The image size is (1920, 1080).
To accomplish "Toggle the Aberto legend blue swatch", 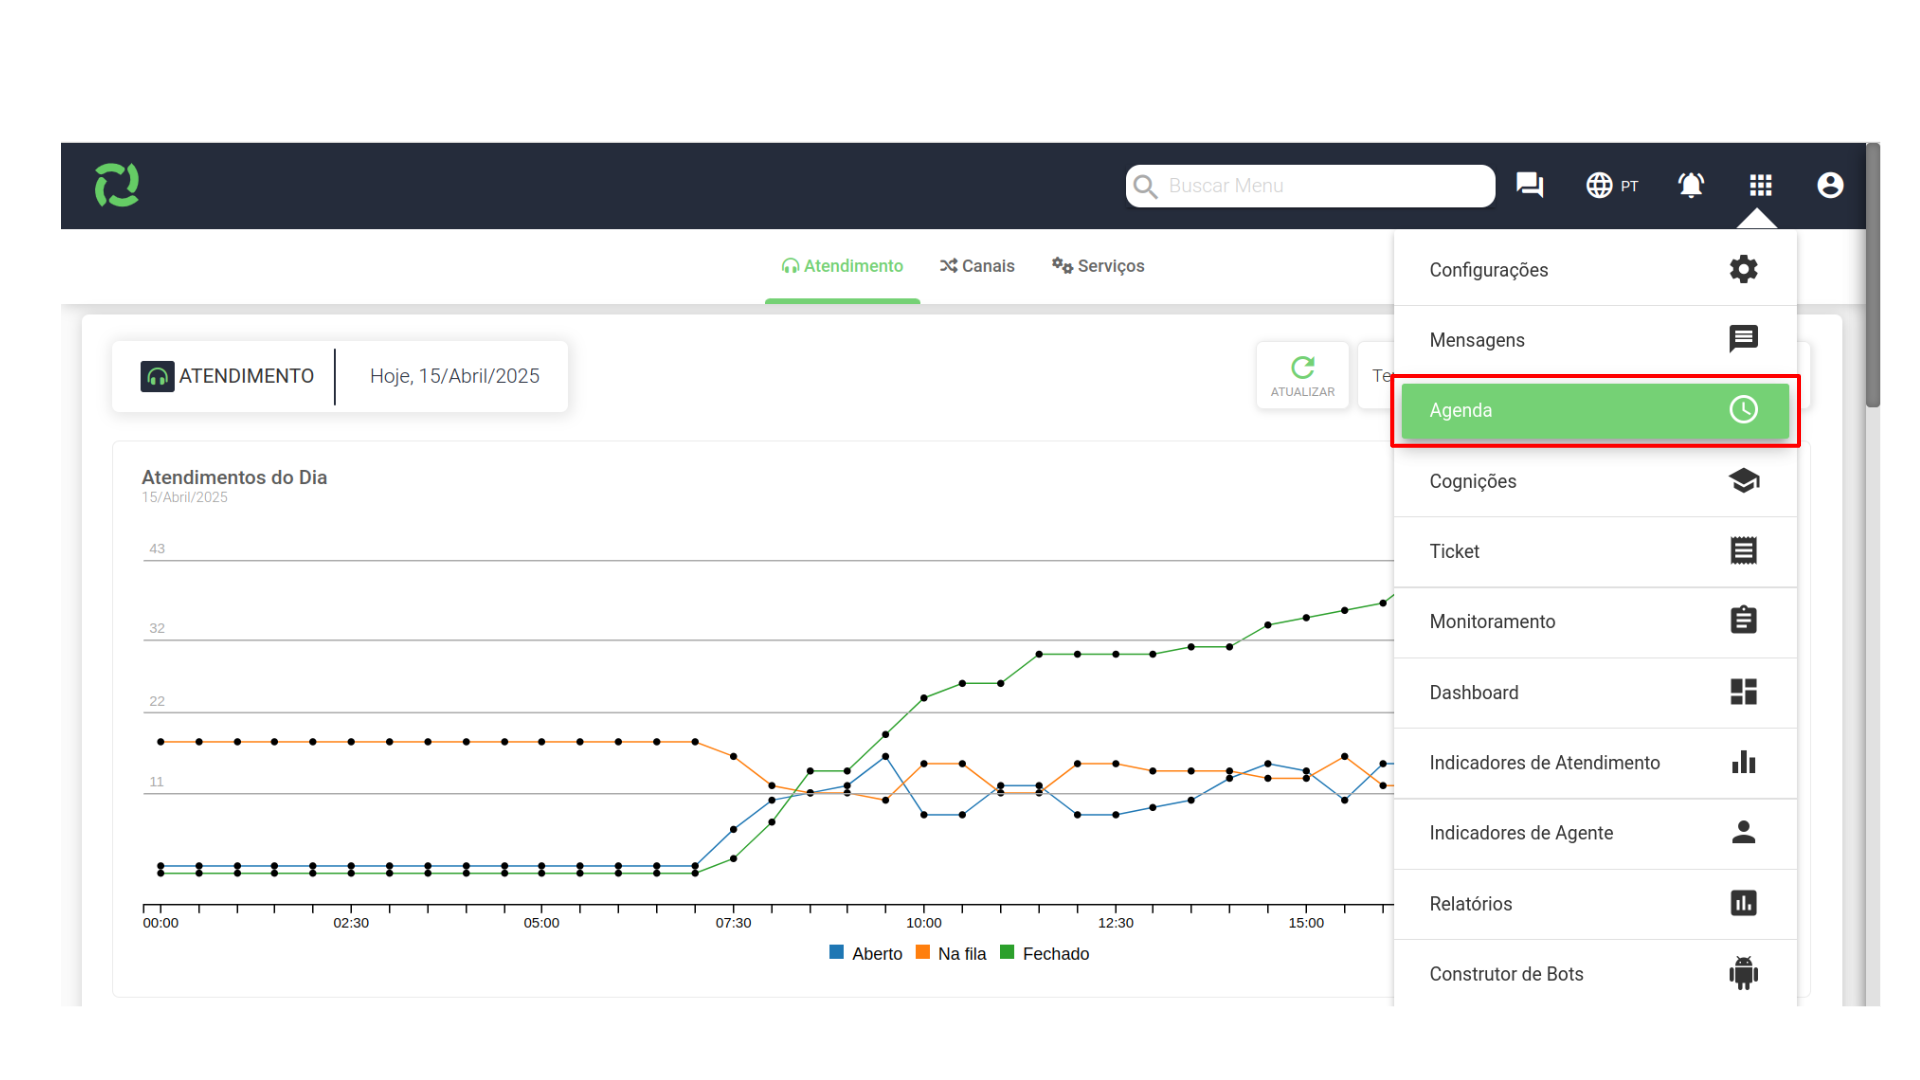I will [836, 952].
